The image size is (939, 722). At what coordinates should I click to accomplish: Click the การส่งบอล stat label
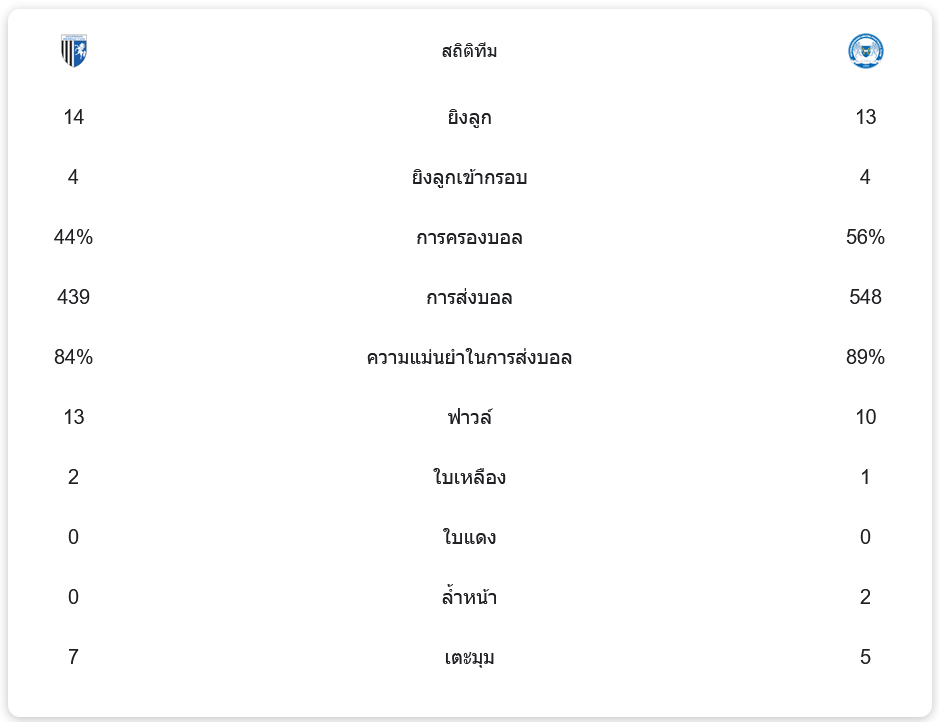469,298
